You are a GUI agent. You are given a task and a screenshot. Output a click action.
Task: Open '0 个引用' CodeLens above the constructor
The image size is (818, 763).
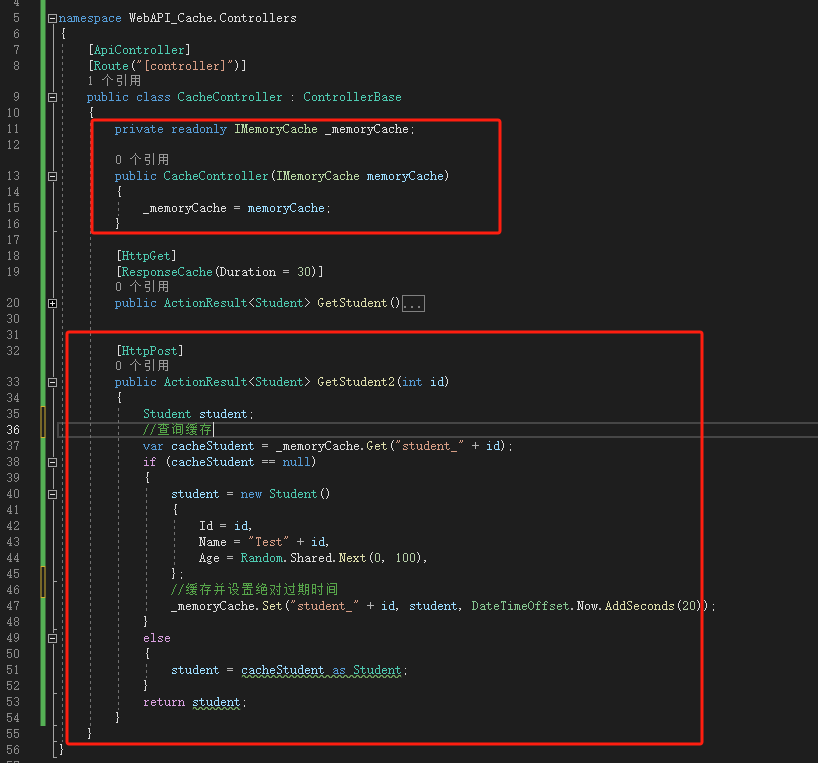(x=141, y=160)
